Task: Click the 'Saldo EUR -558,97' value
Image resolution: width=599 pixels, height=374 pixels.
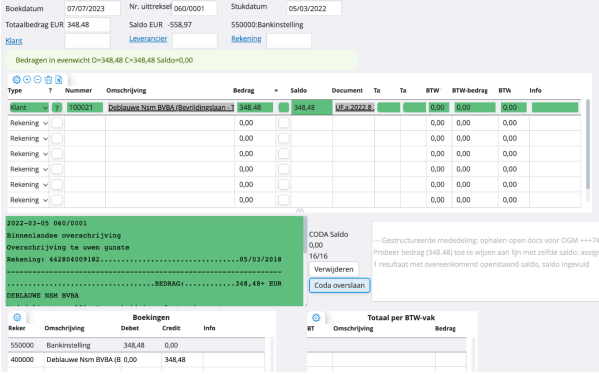Action: tap(160, 24)
